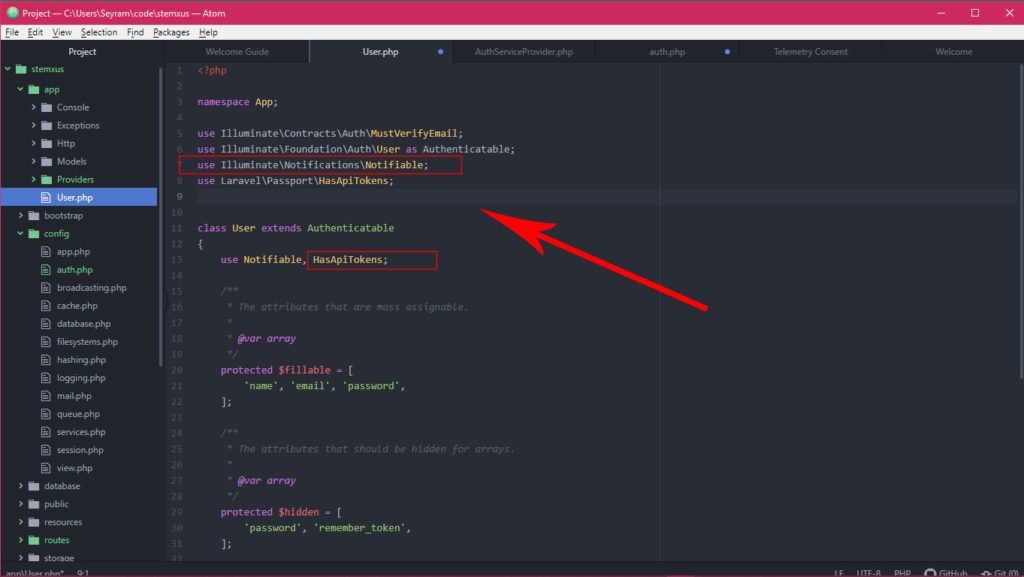Click the modified dot on User.php tab
1024x577 pixels.
pyautogui.click(x=441, y=52)
